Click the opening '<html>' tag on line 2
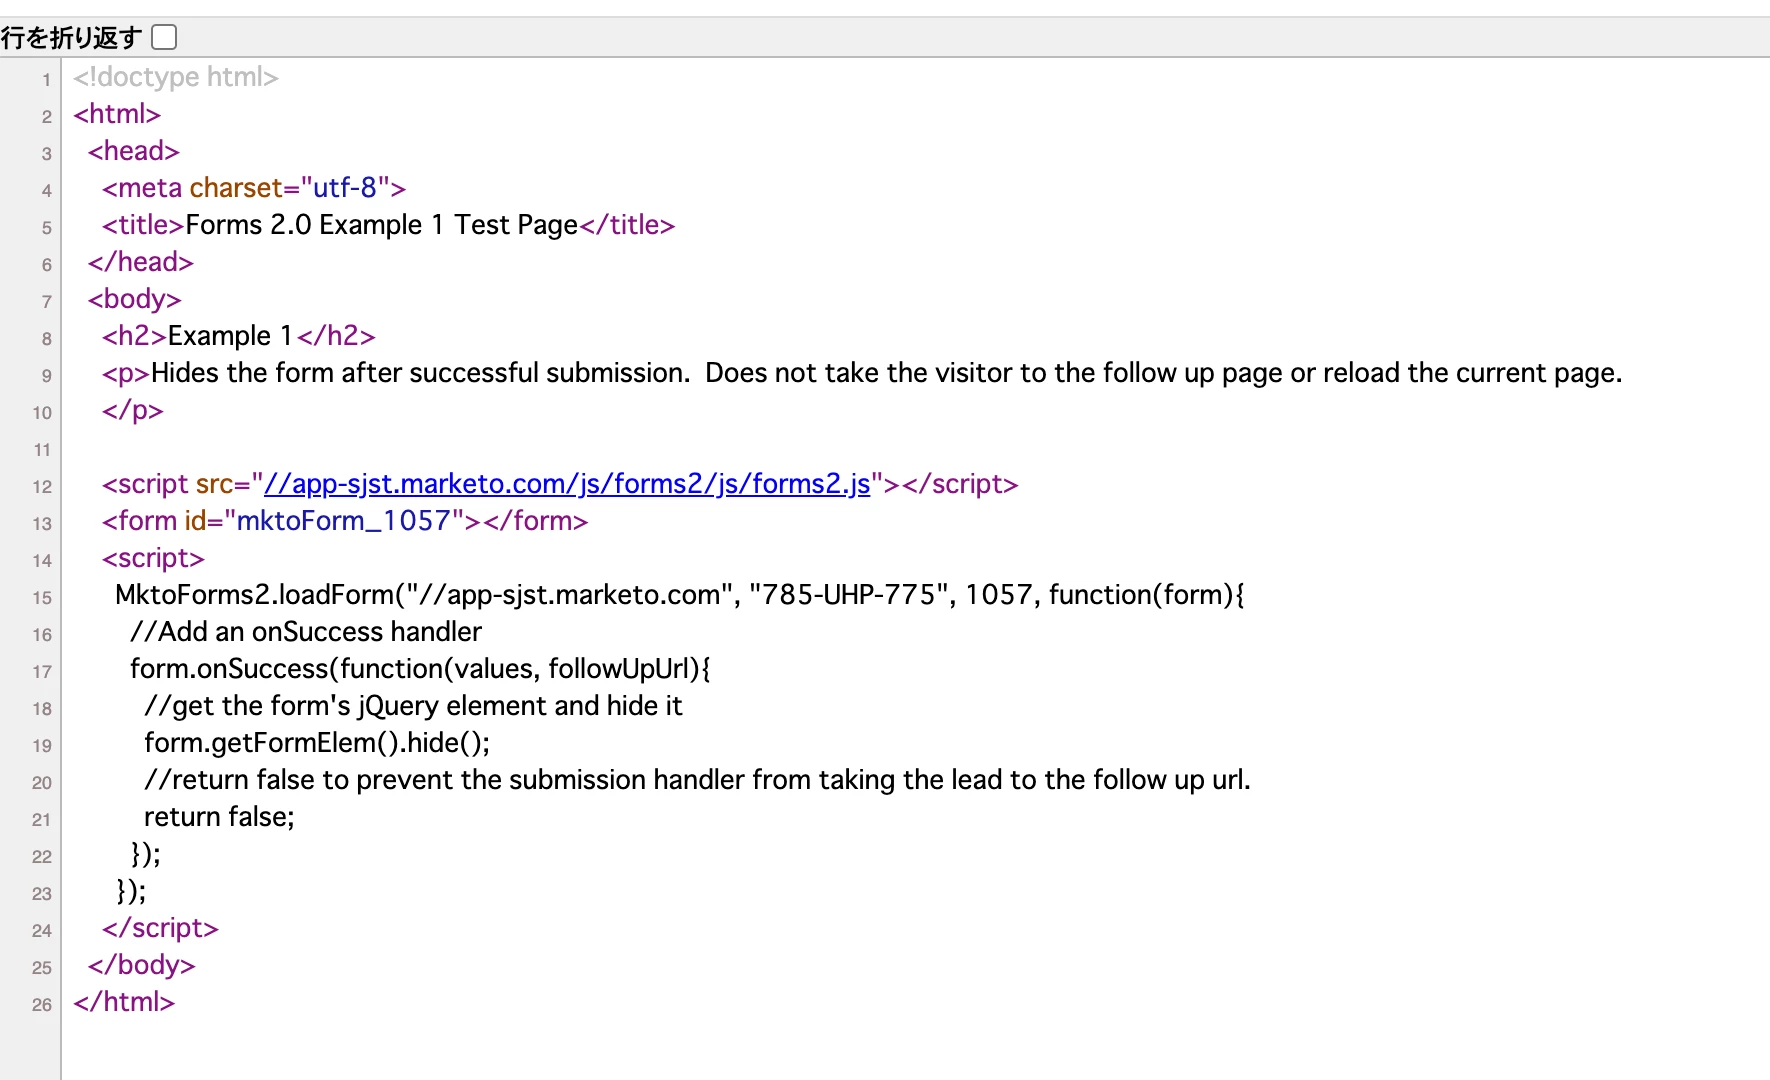1770x1080 pixels. (117, 114)
